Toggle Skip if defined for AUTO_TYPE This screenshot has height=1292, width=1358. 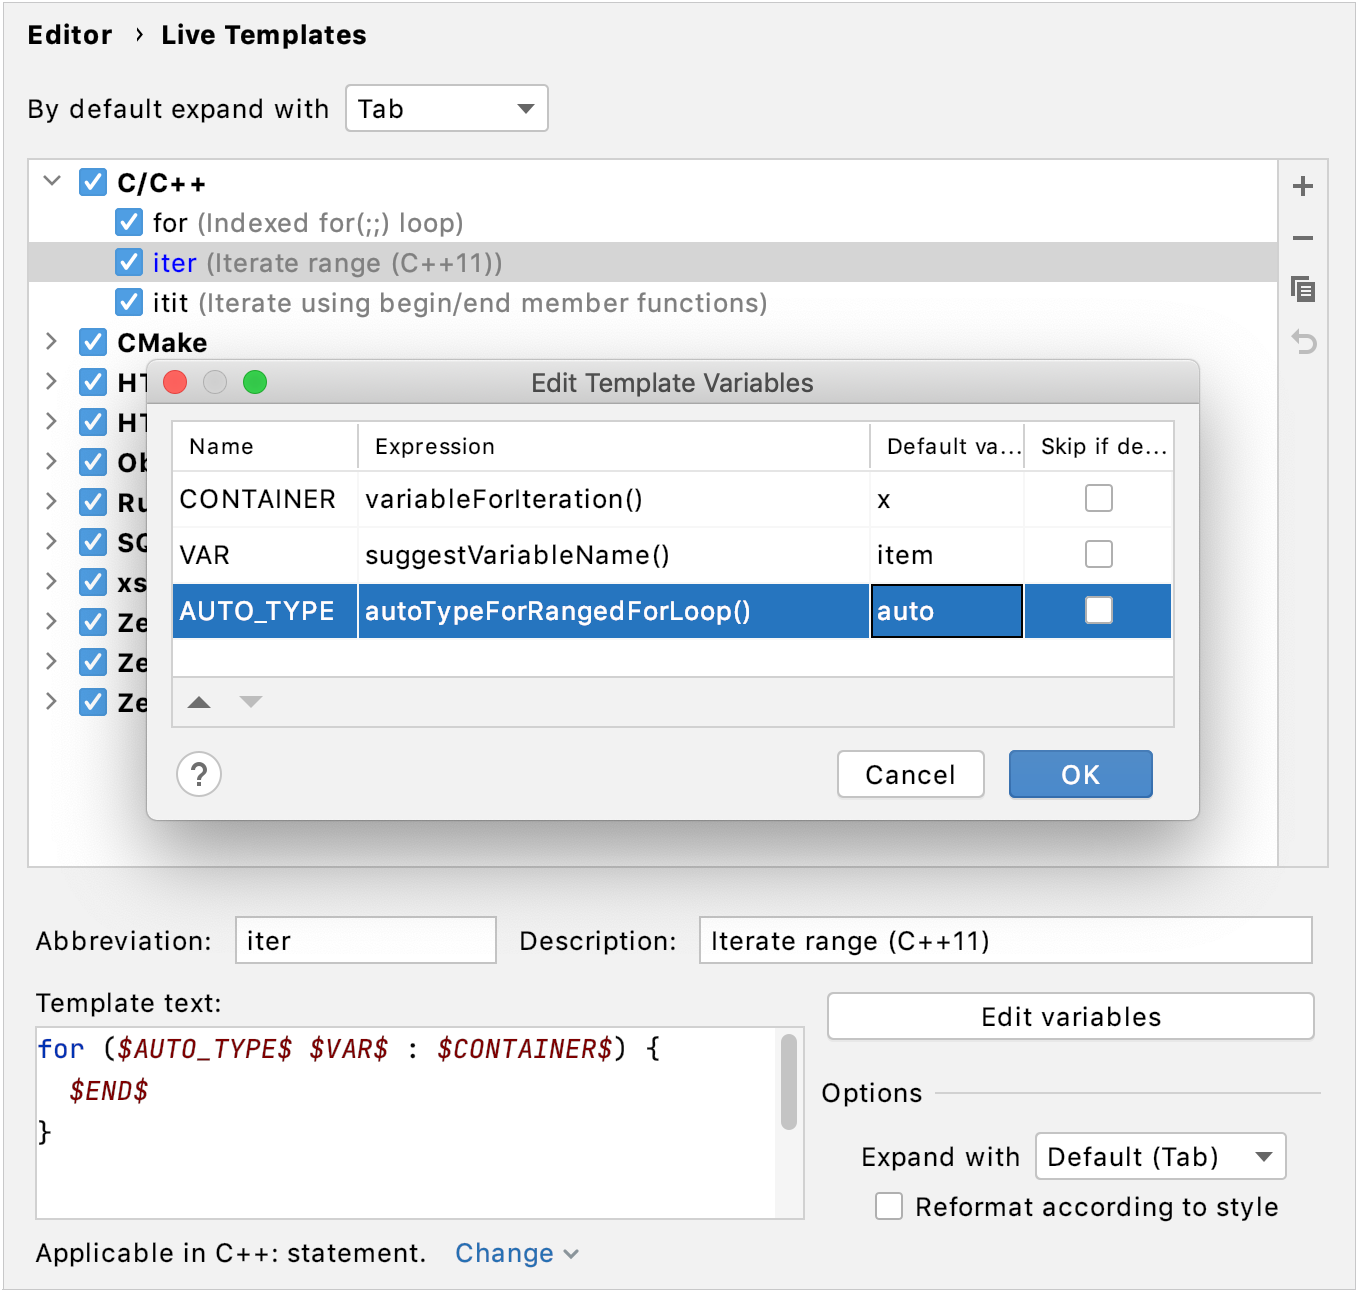(x=1097, y=610)
